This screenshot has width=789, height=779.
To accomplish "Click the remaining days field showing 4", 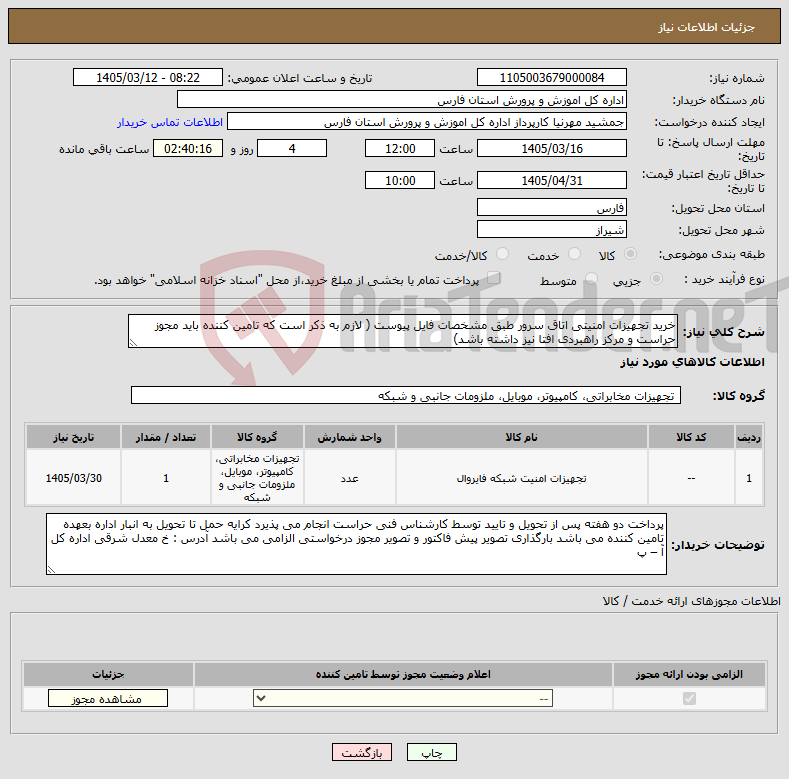I will (292, 148).
